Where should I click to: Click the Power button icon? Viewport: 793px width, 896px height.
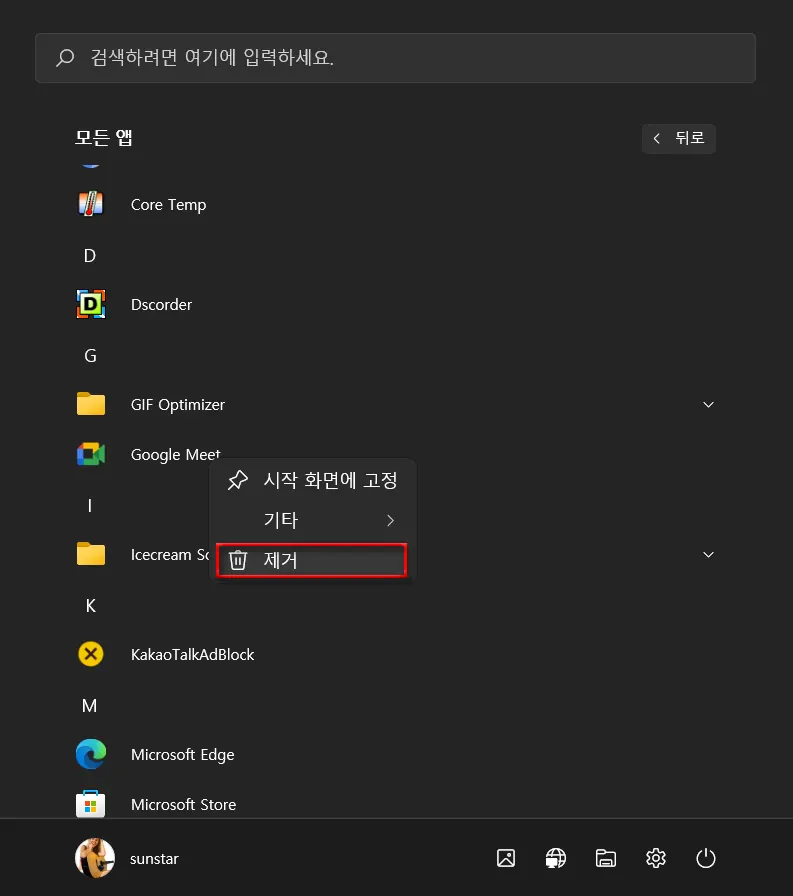(706, 858)
